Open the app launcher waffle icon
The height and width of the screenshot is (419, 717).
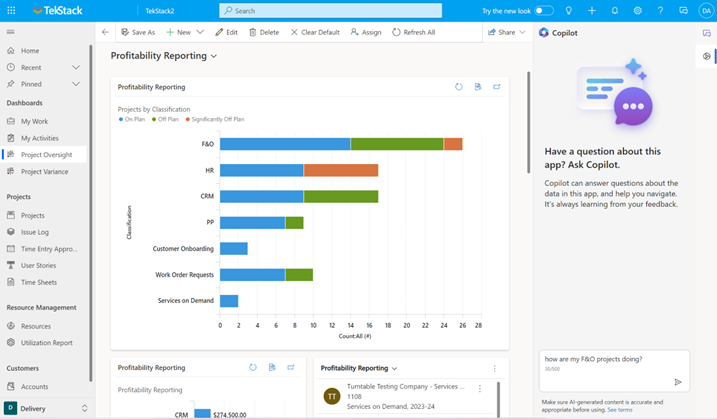point(11,11)
